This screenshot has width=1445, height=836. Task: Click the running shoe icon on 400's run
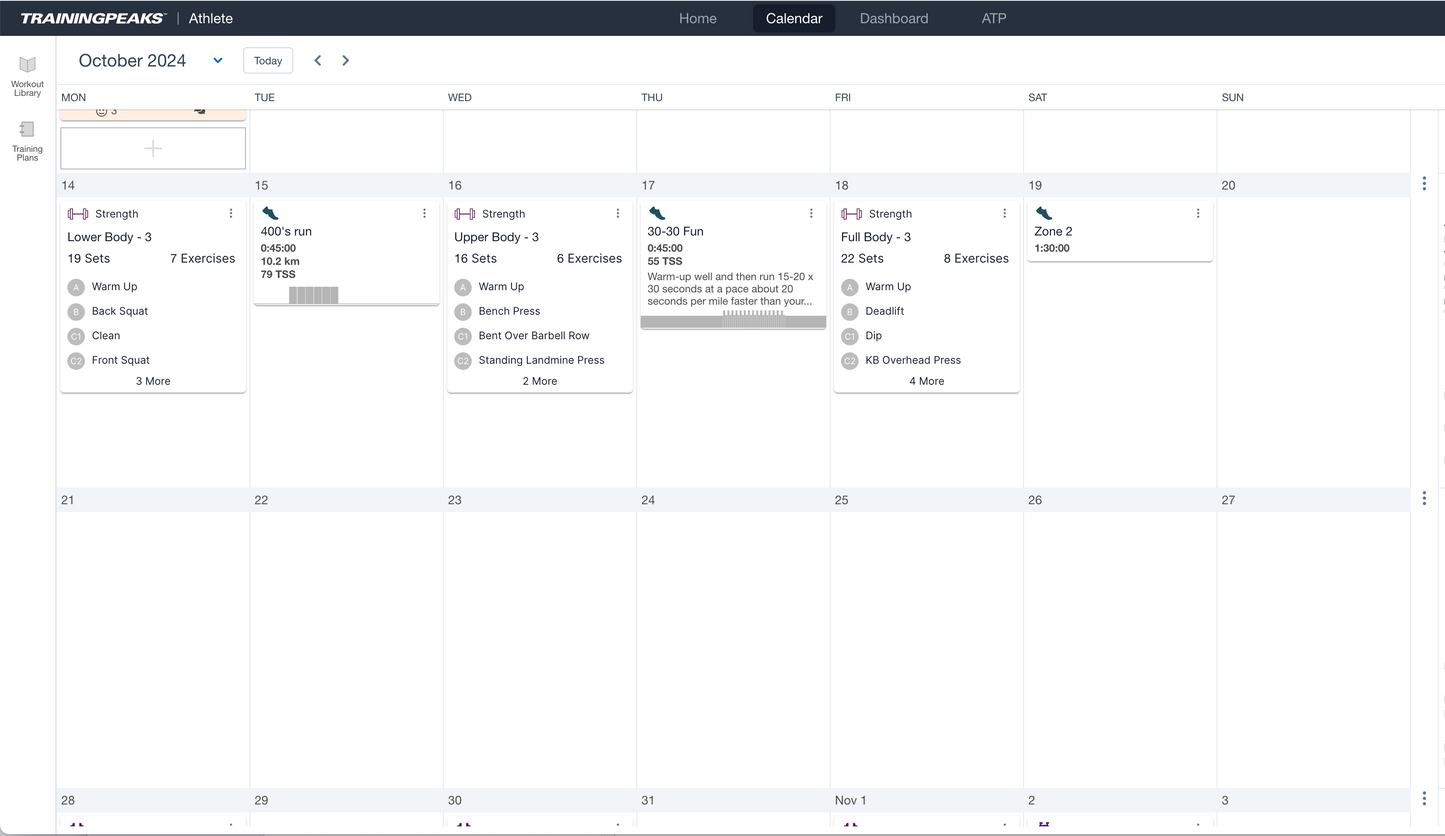(x=270, y=213)
